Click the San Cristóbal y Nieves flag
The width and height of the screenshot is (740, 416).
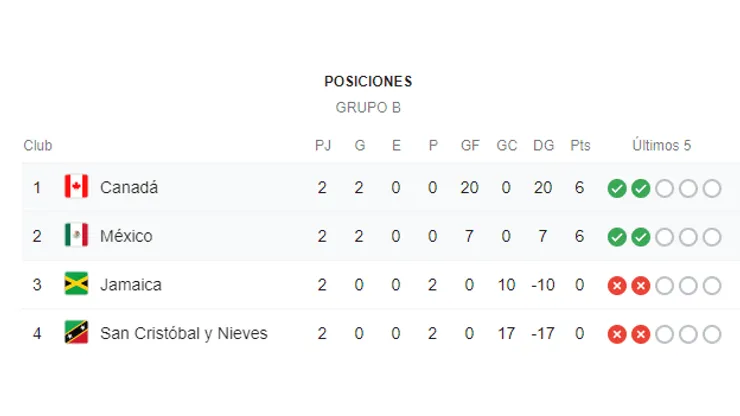[x=76, y=332]
